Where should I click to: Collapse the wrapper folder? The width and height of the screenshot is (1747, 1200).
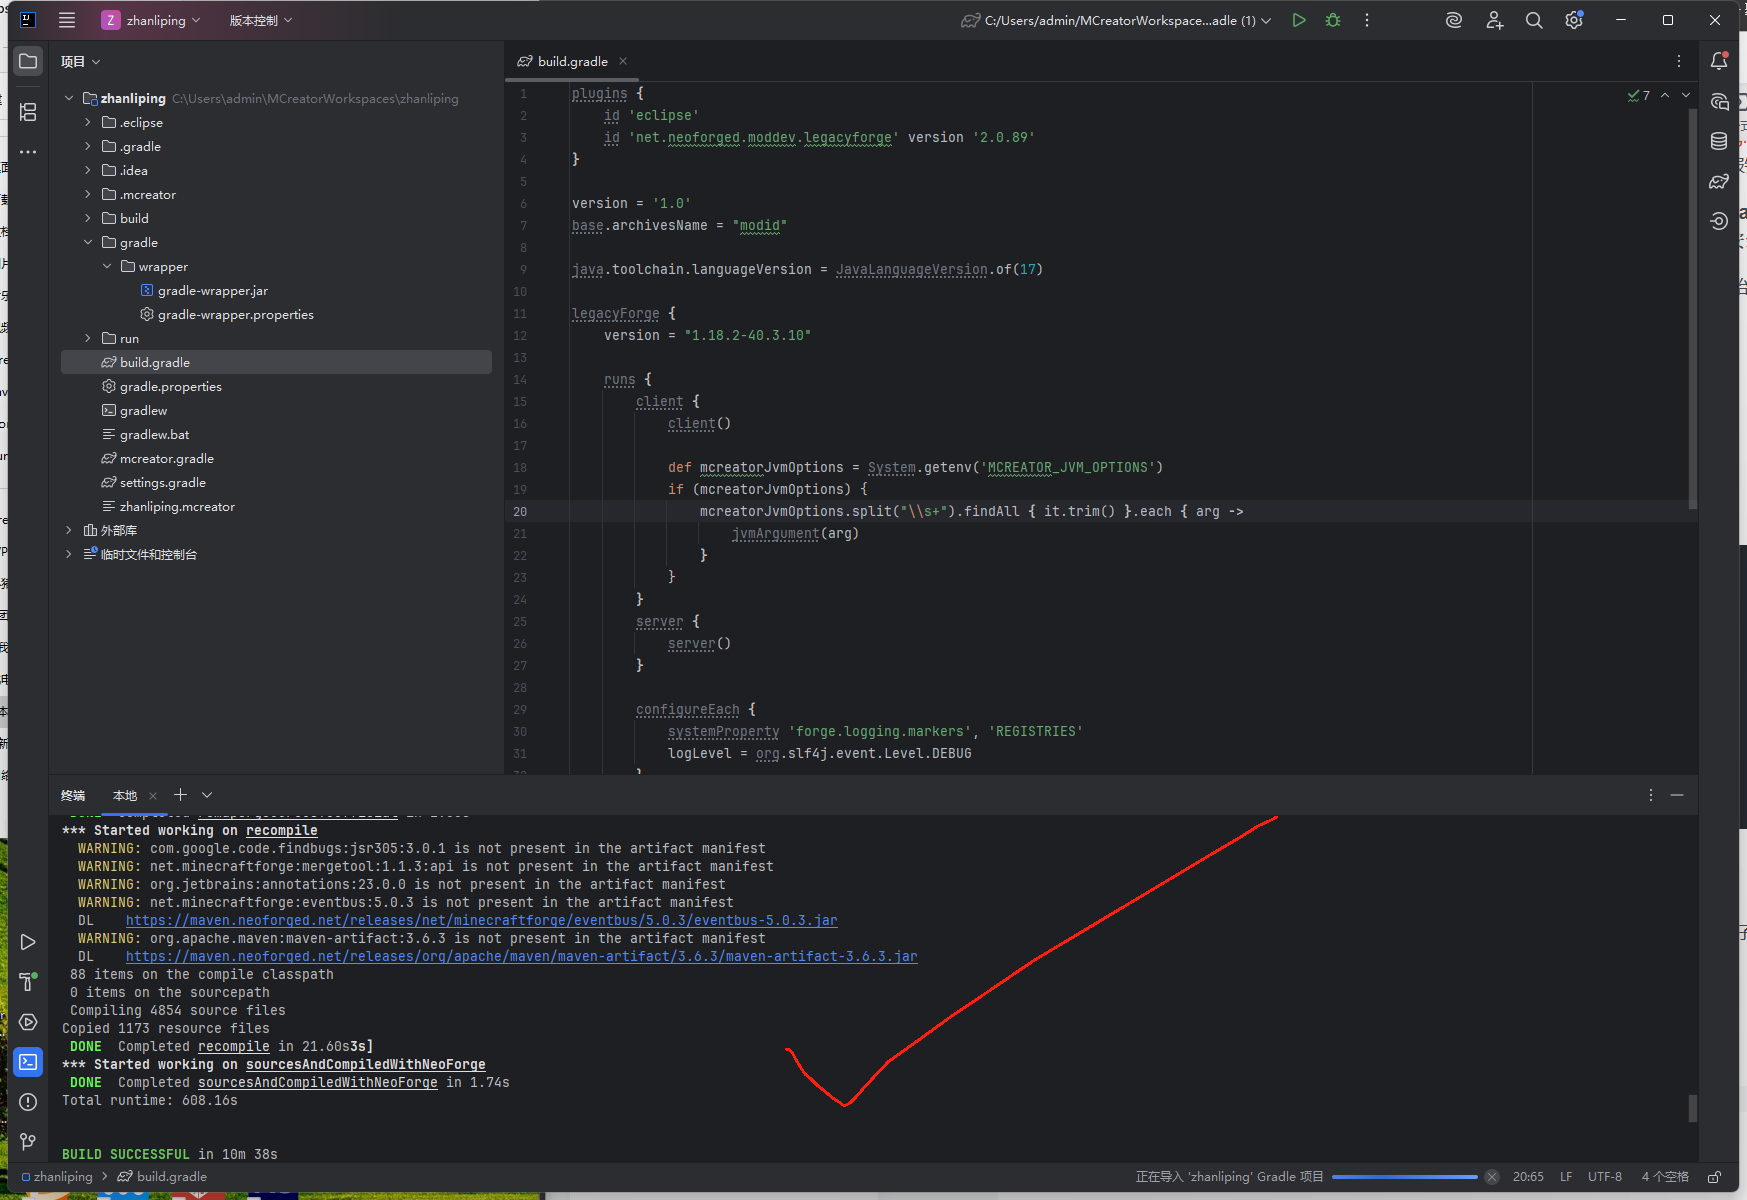107,266
